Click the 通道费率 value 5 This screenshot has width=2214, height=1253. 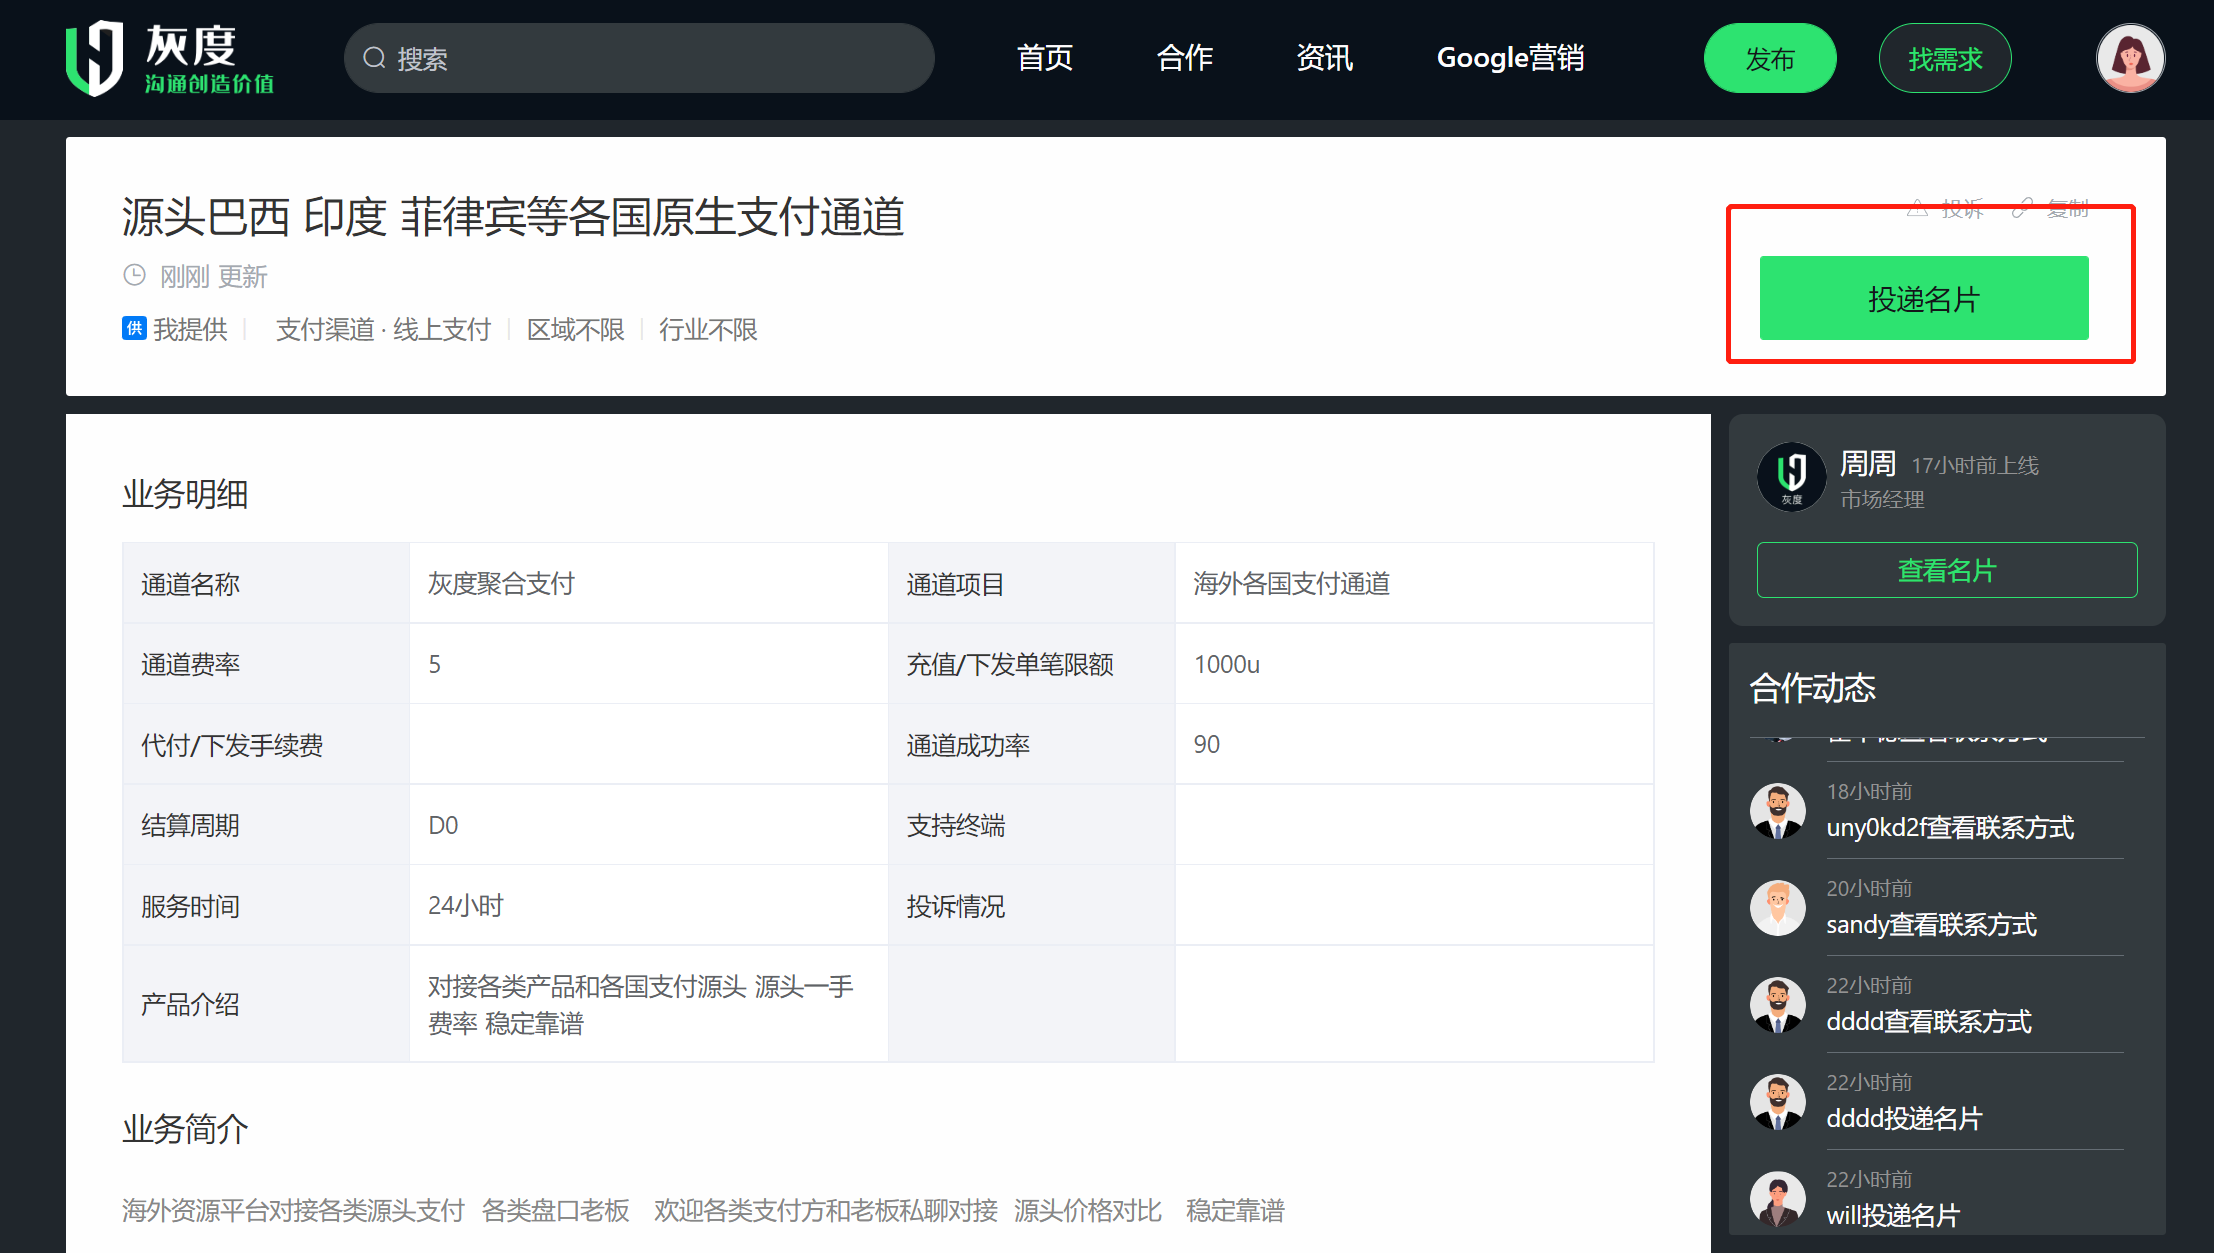tap(648, 664)
